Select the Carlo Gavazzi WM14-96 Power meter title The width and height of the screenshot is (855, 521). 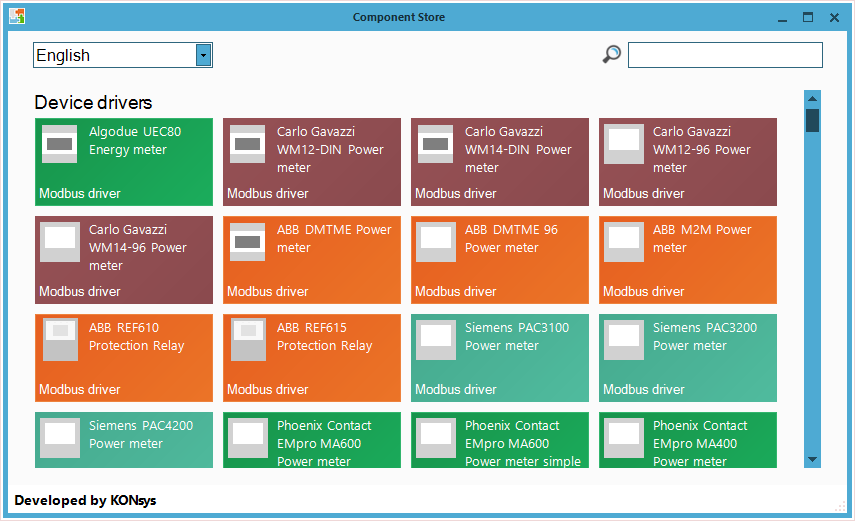click(137, 248)
